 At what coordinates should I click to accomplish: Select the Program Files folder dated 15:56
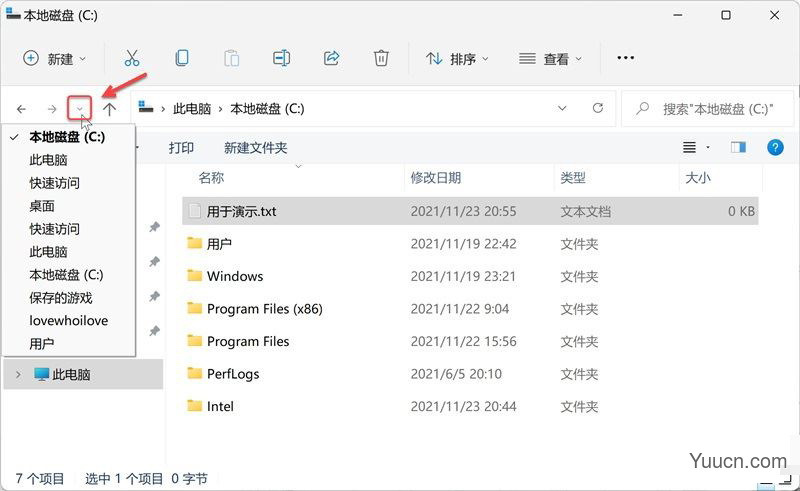click(470, 341)
